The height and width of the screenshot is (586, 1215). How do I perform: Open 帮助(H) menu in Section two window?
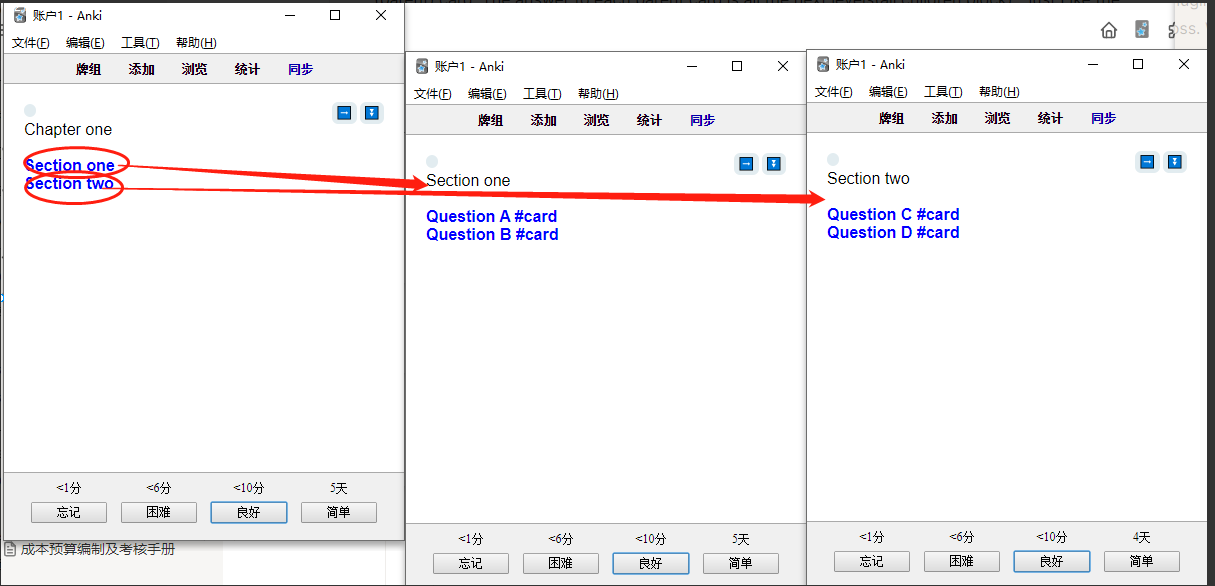pyautogui.click(x=999, y=92)
